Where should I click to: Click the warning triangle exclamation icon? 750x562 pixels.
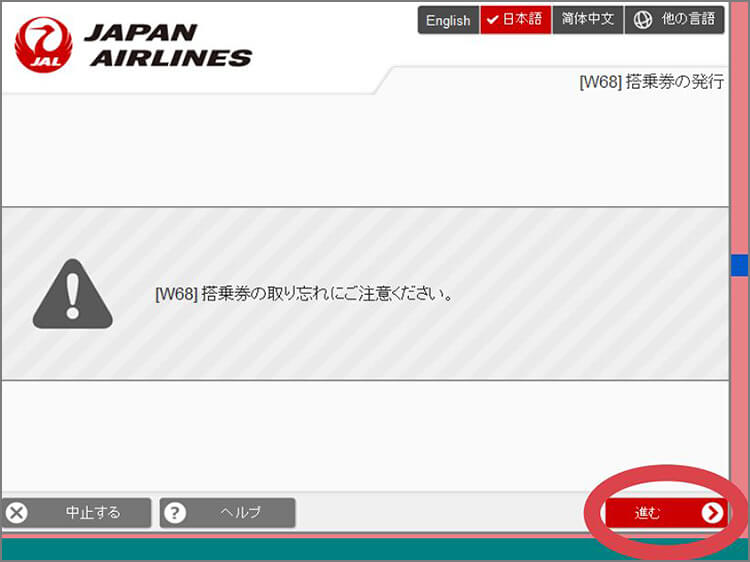(72, 295)
